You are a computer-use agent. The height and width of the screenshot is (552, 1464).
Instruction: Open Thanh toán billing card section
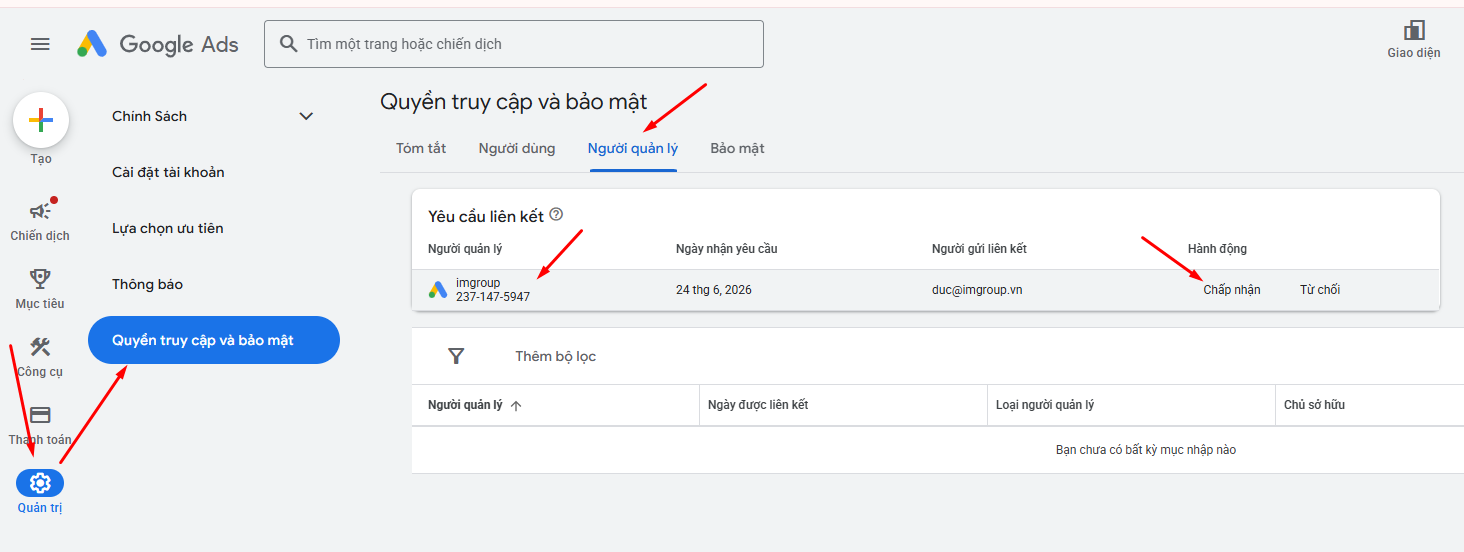pos(40,424)
